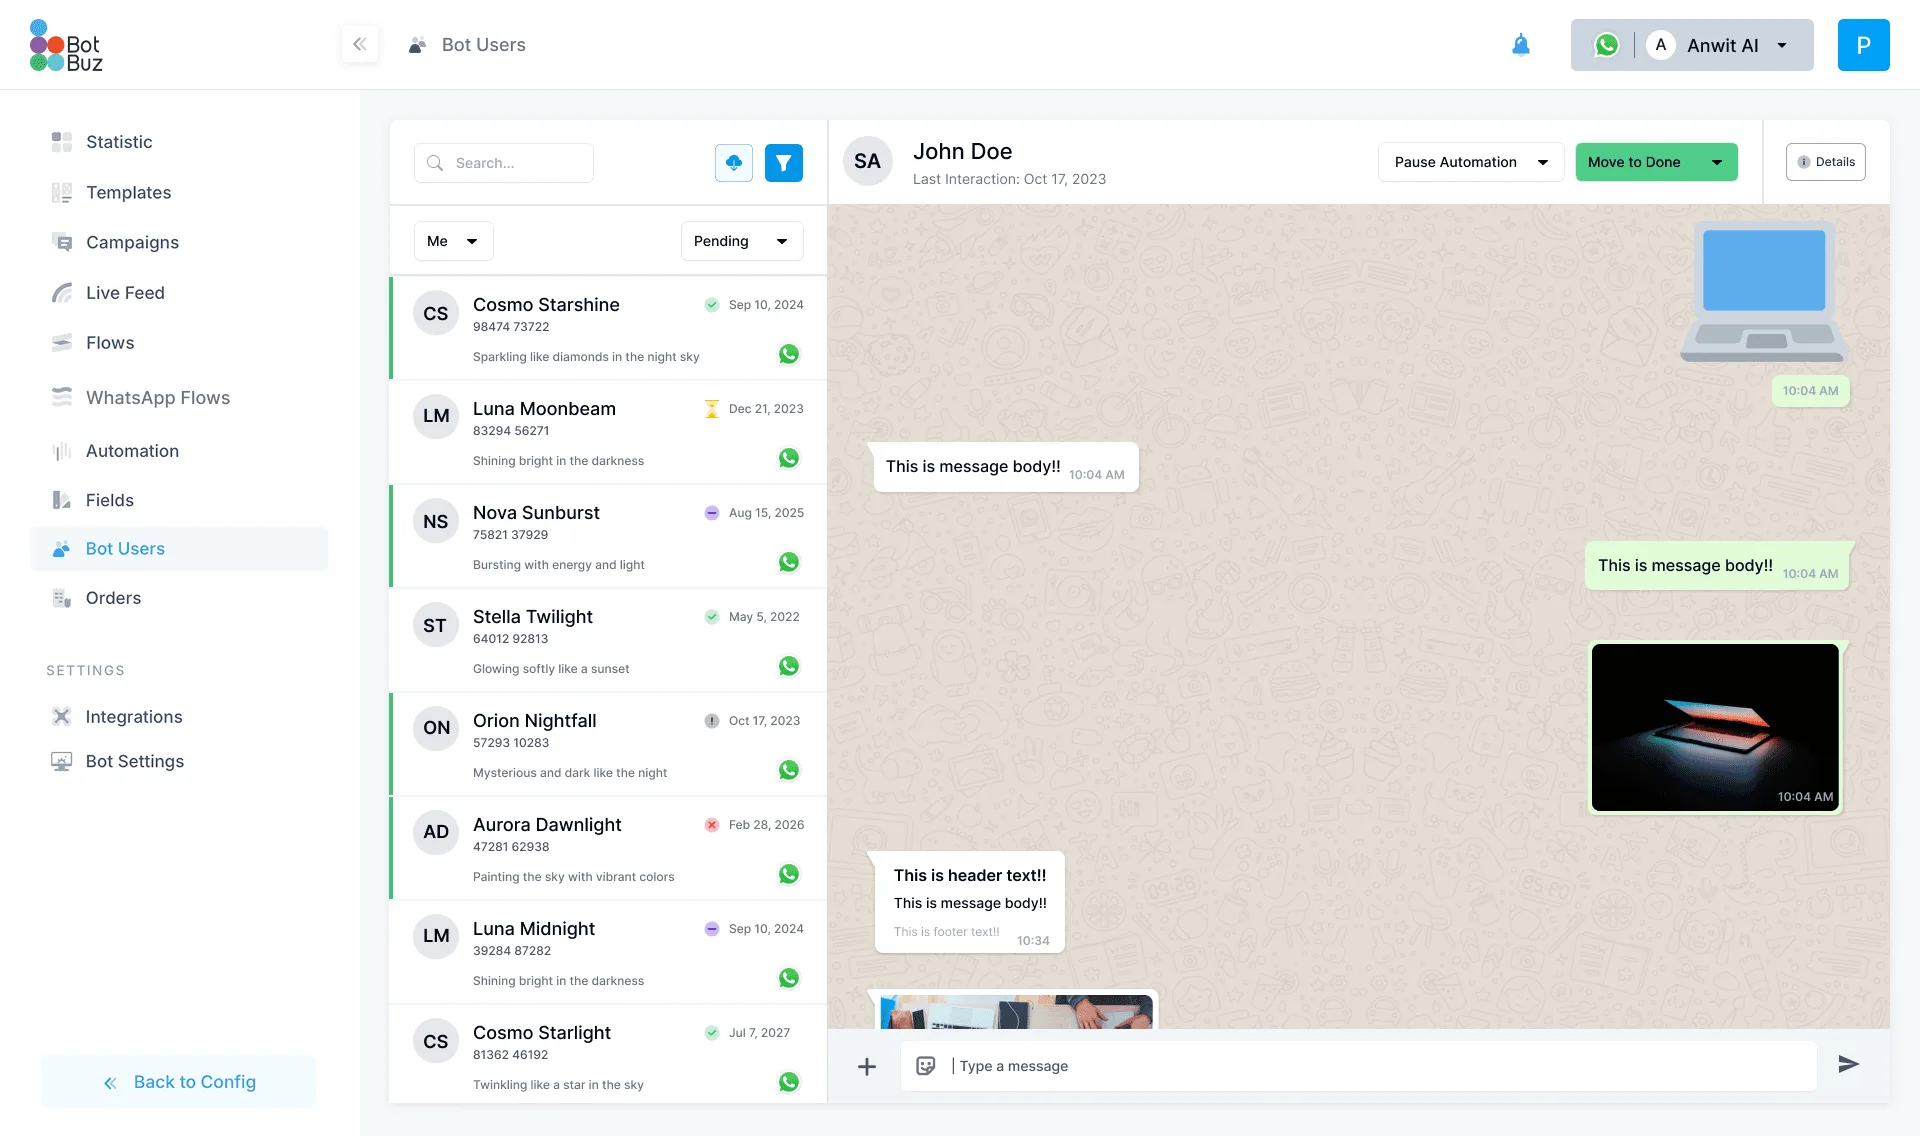Open the filter panel for bot users
Image resolution: width=1920 pixels, height=1136 pixels.
coord(784,162)
